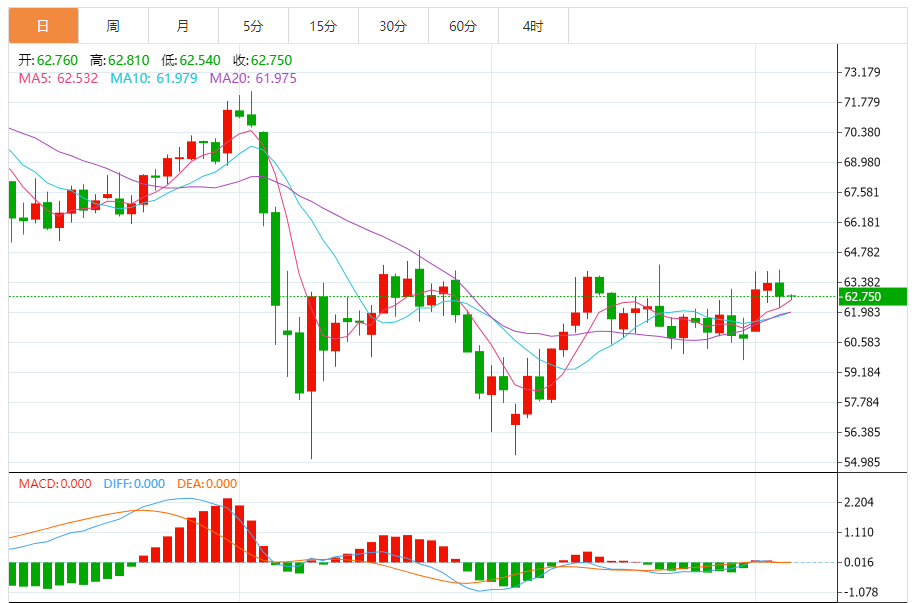Viewport: 916px width, 603px height.
Task: Click the MA20: 61.975 indicator label
Action: [x=253, y=78]
